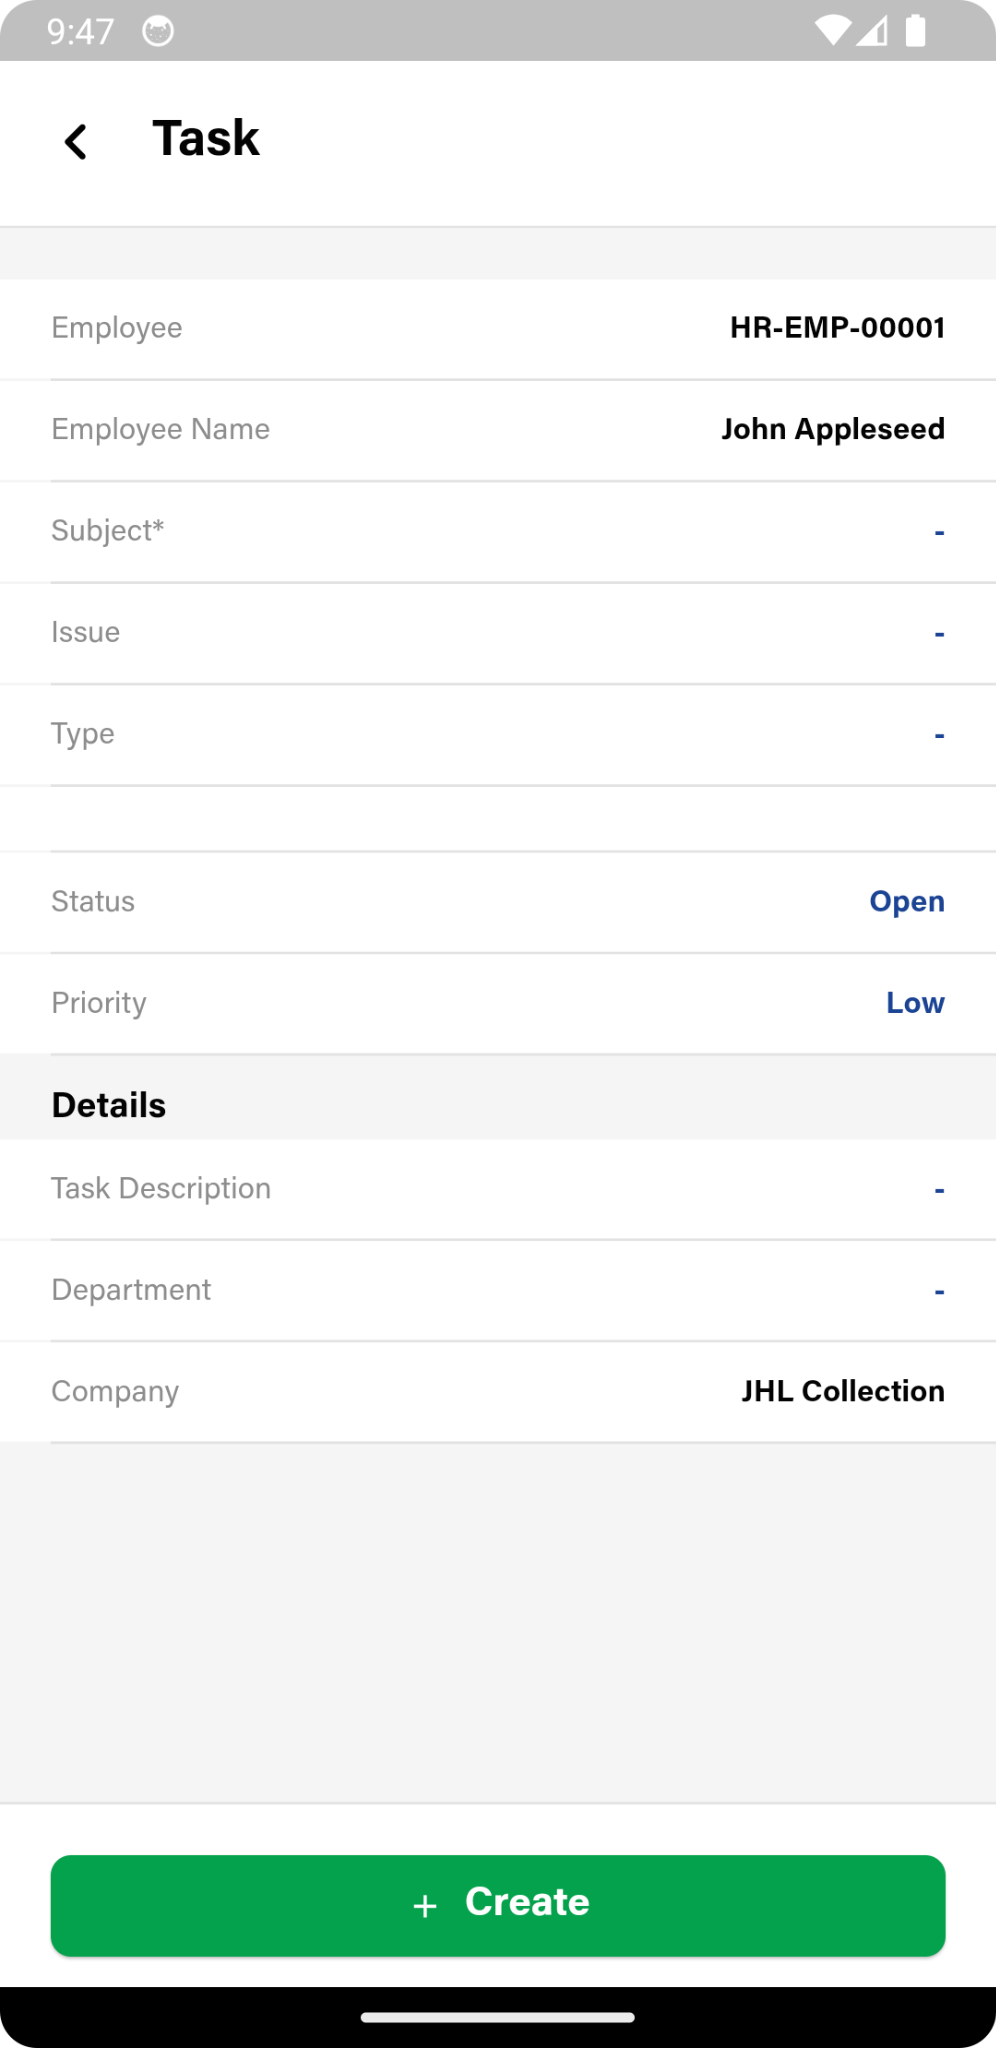Tap the notification face icon in status bar

(158, 31)
